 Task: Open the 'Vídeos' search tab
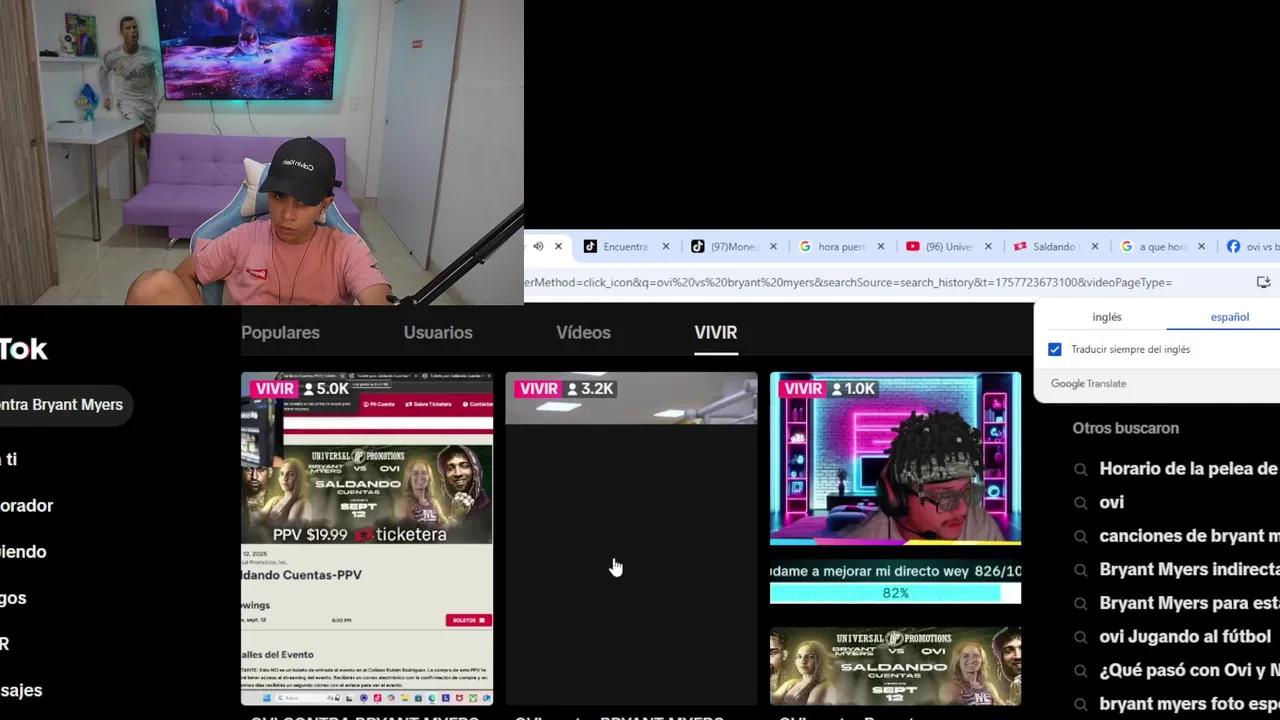click(x=583, y=332)
